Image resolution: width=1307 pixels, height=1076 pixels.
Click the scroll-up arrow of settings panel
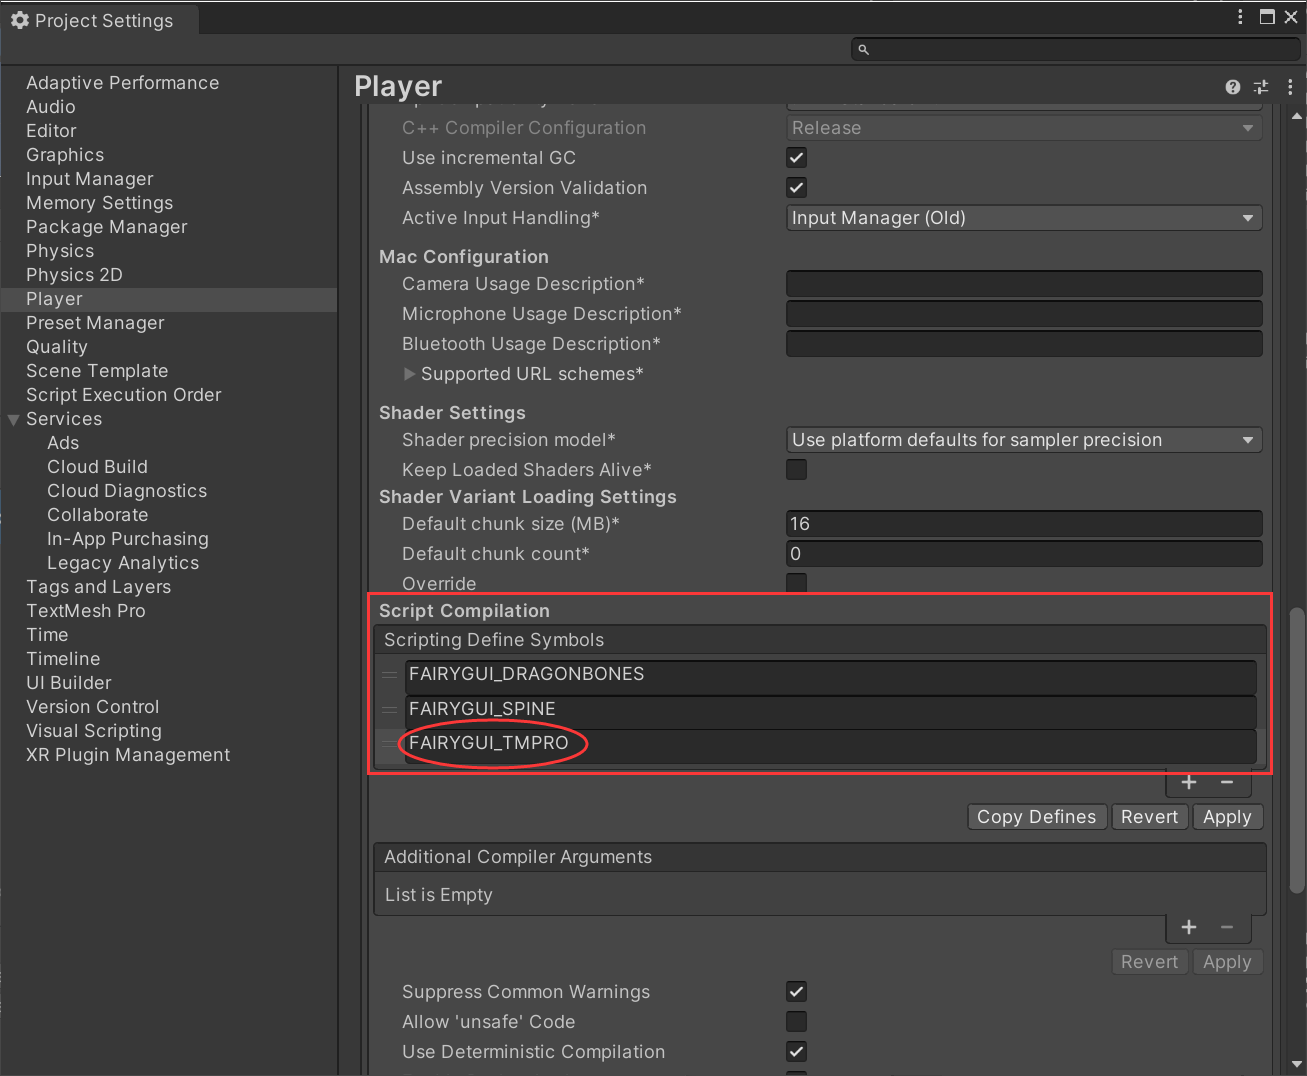(x=1297, y=116)
